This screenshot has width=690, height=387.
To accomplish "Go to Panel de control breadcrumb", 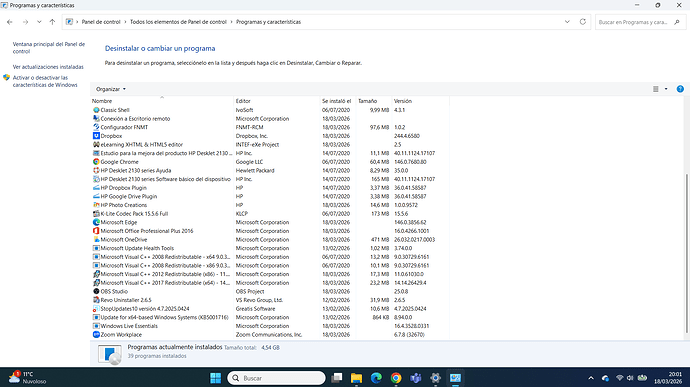I will coord(101,22).
